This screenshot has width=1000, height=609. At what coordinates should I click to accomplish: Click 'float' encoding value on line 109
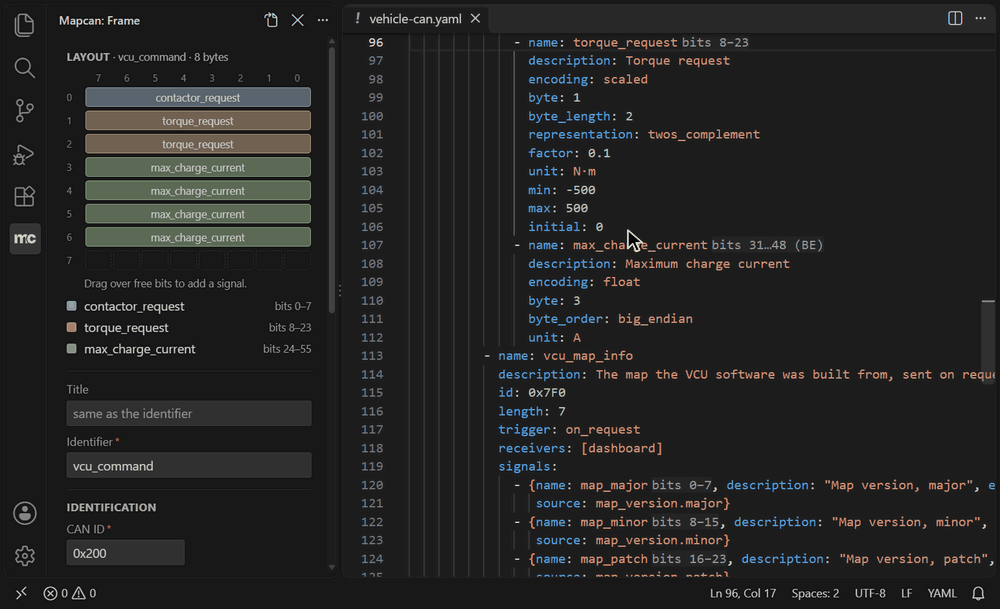coord(621,282)
